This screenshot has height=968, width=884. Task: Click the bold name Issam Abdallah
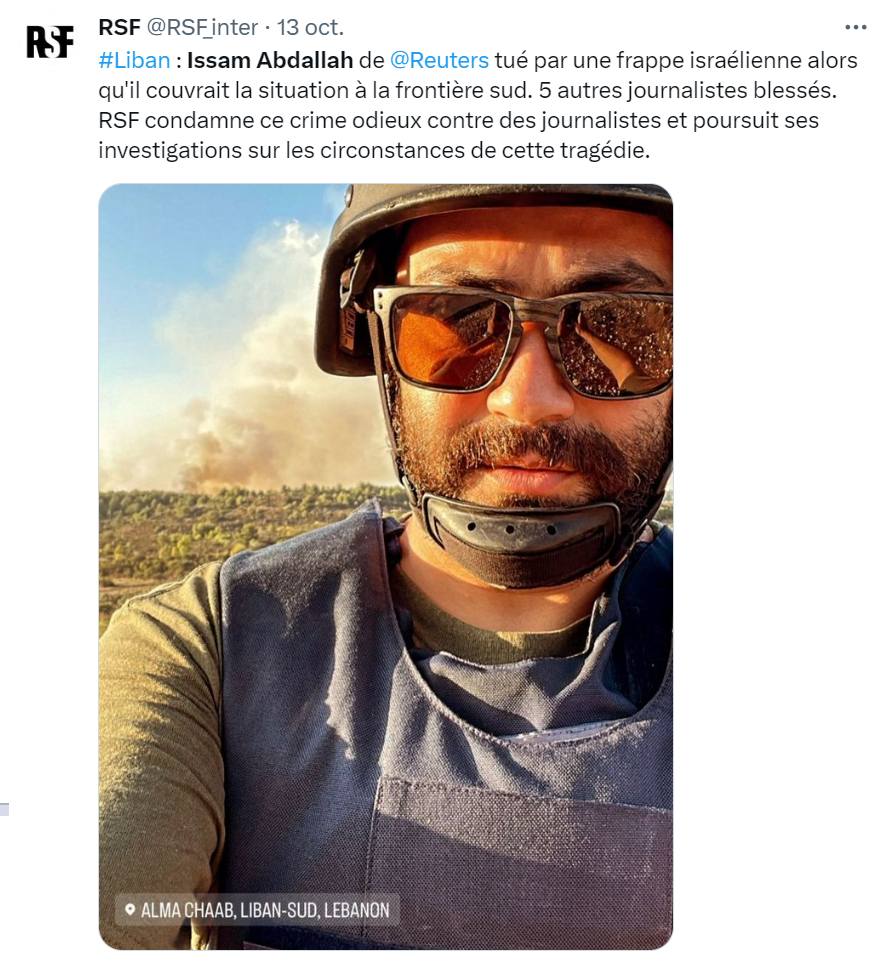pos(270,60)
